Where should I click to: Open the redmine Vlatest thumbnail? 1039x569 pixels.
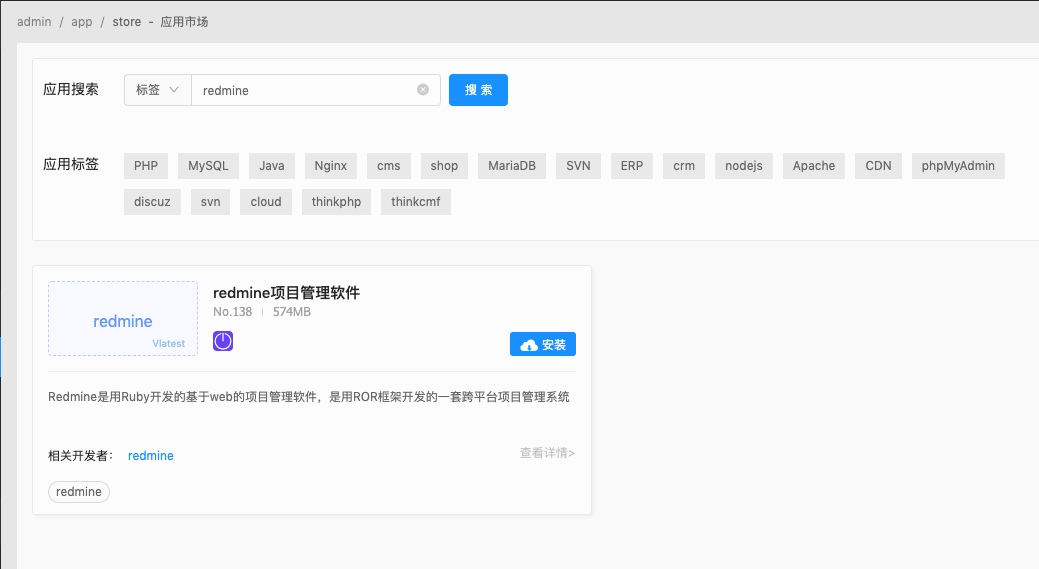tap(123, 319)
